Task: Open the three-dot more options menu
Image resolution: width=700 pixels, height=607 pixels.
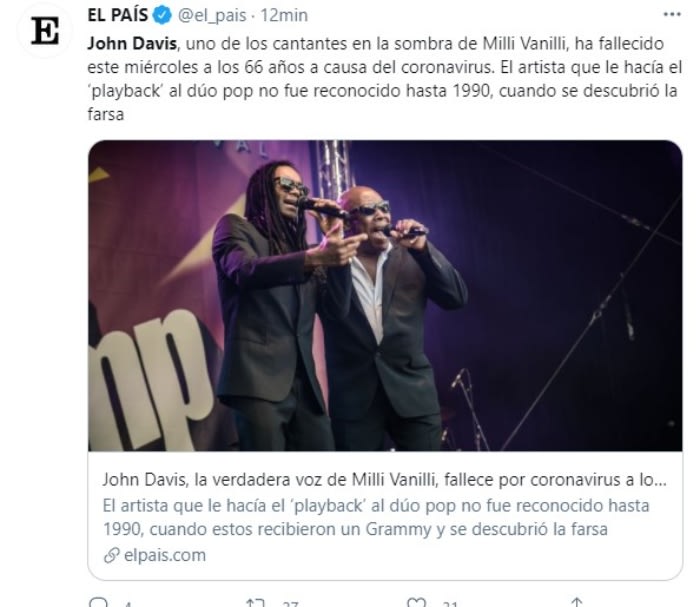Action: point(672,15)
